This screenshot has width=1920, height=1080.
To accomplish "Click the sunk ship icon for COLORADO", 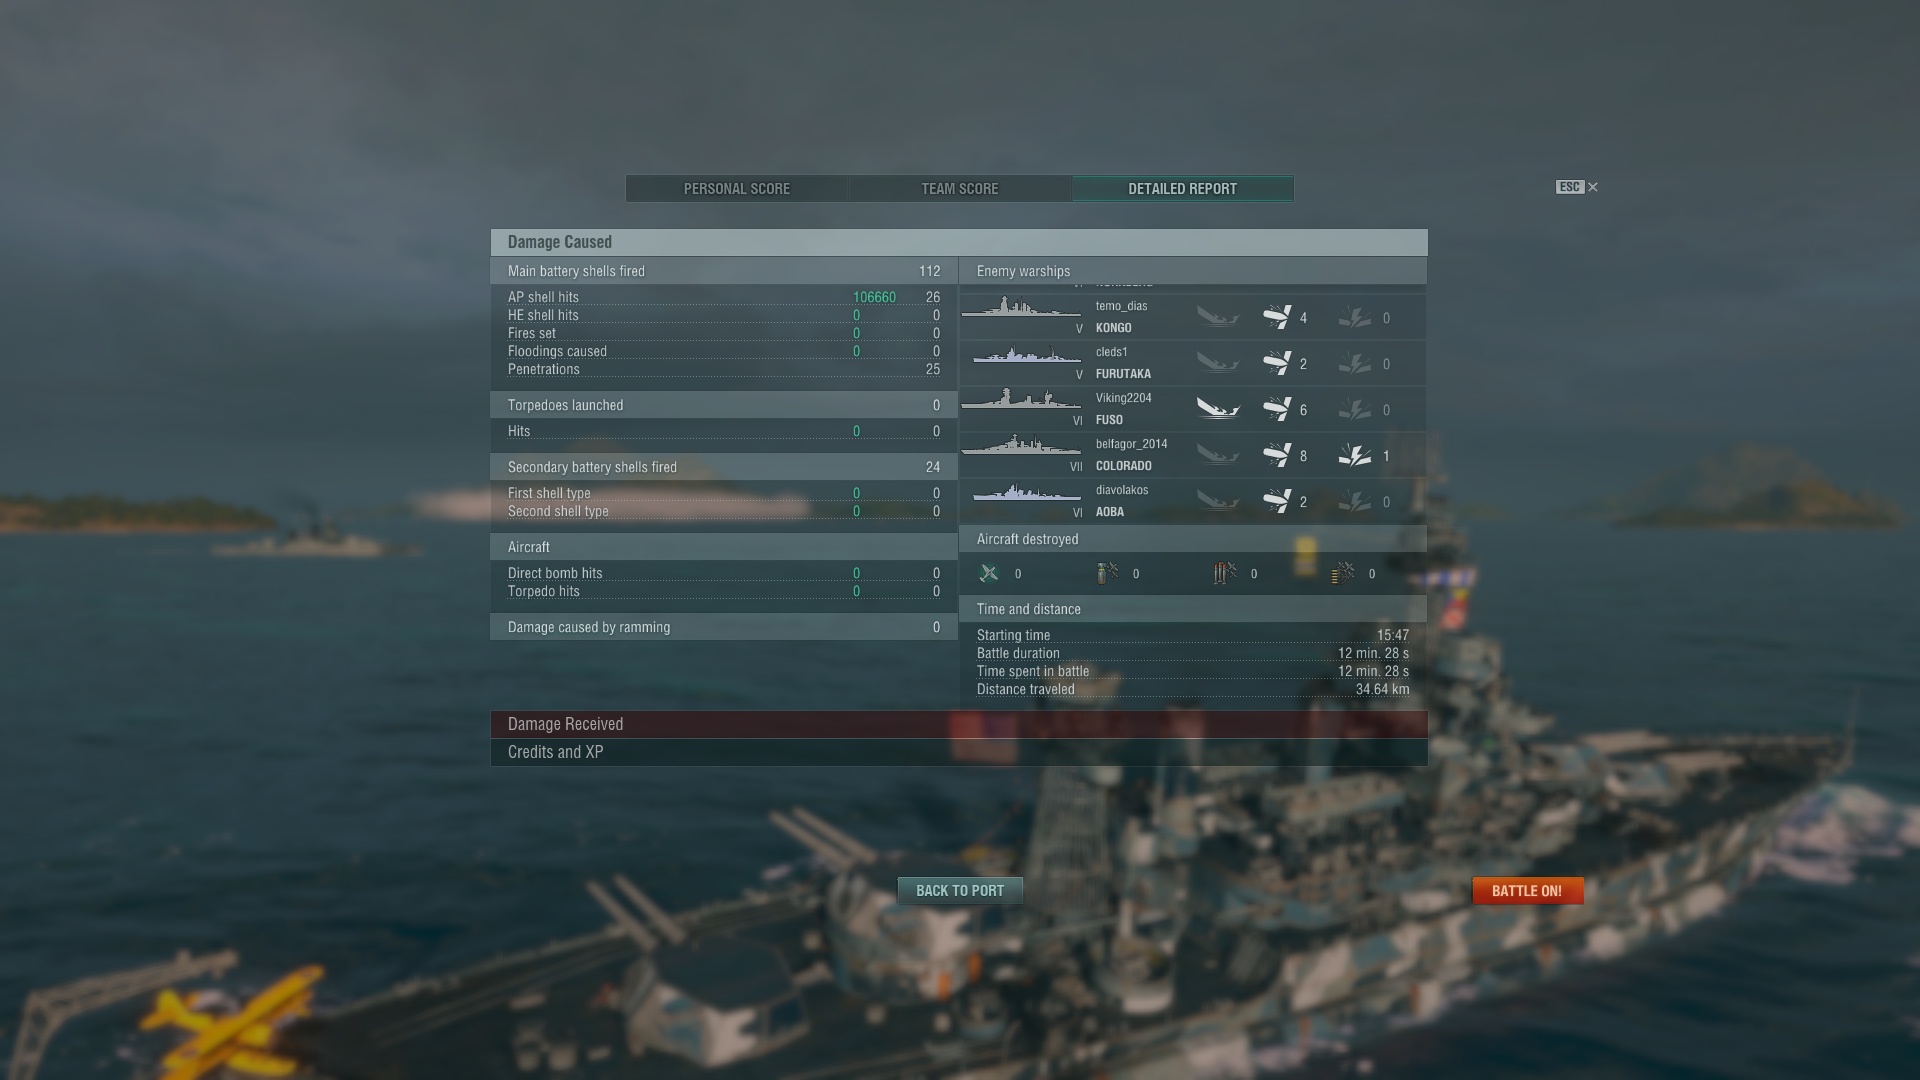I will point(1218,455).
